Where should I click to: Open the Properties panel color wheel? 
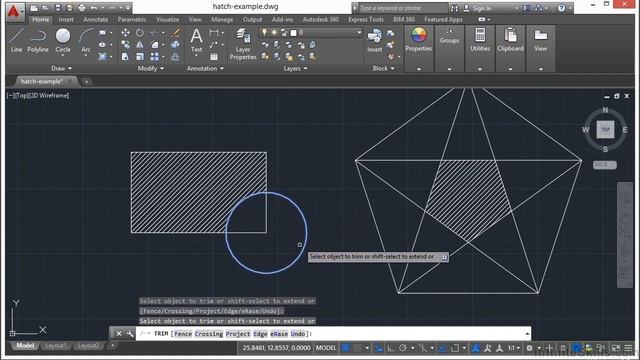pos(418,36)
